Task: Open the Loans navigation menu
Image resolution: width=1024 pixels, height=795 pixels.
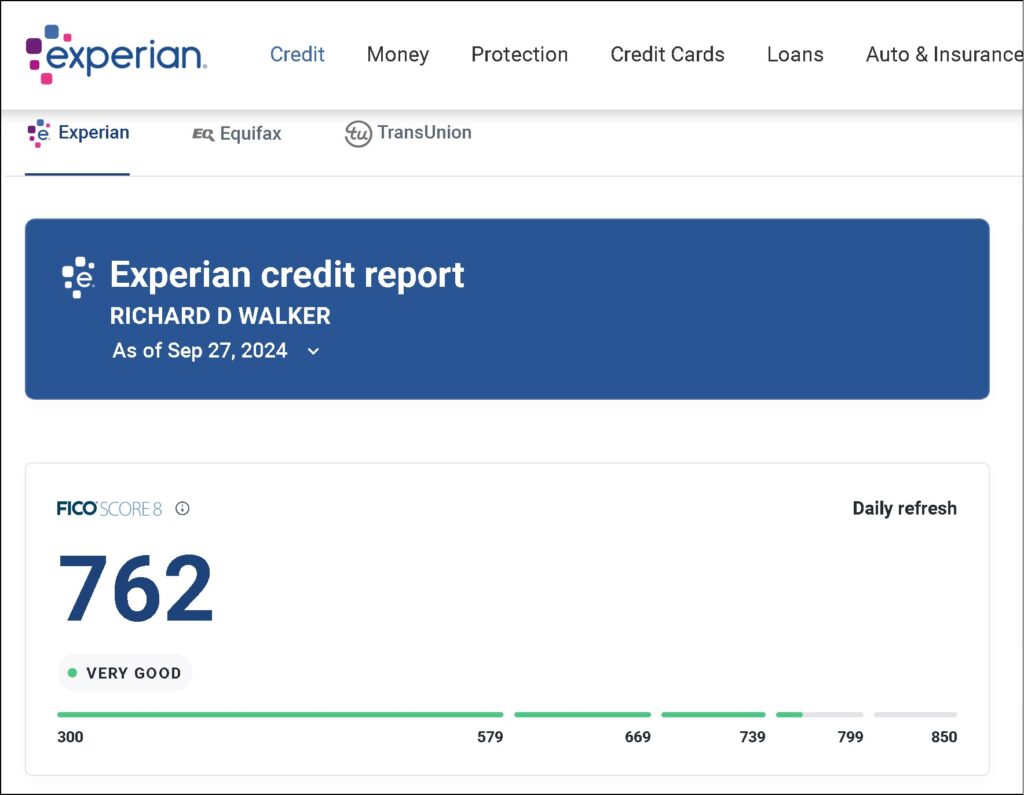Action: pyautogui.click(x=795, y=54)
